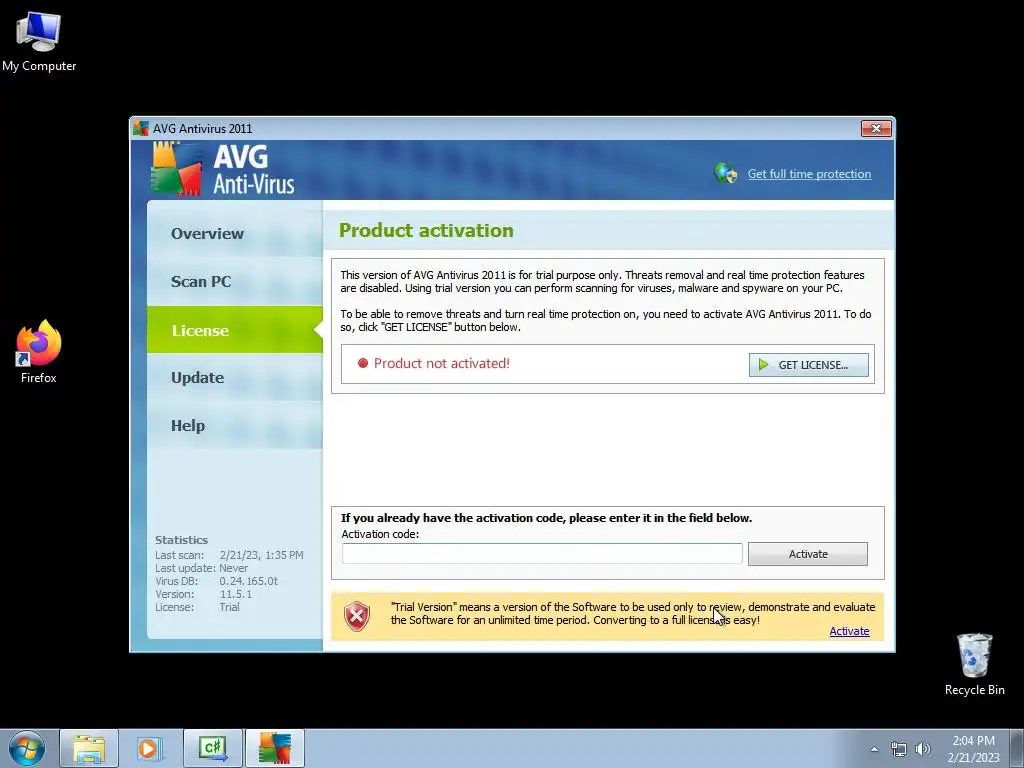Click the network tray icon
The image size is (1024, 768).
pos(899,749)
